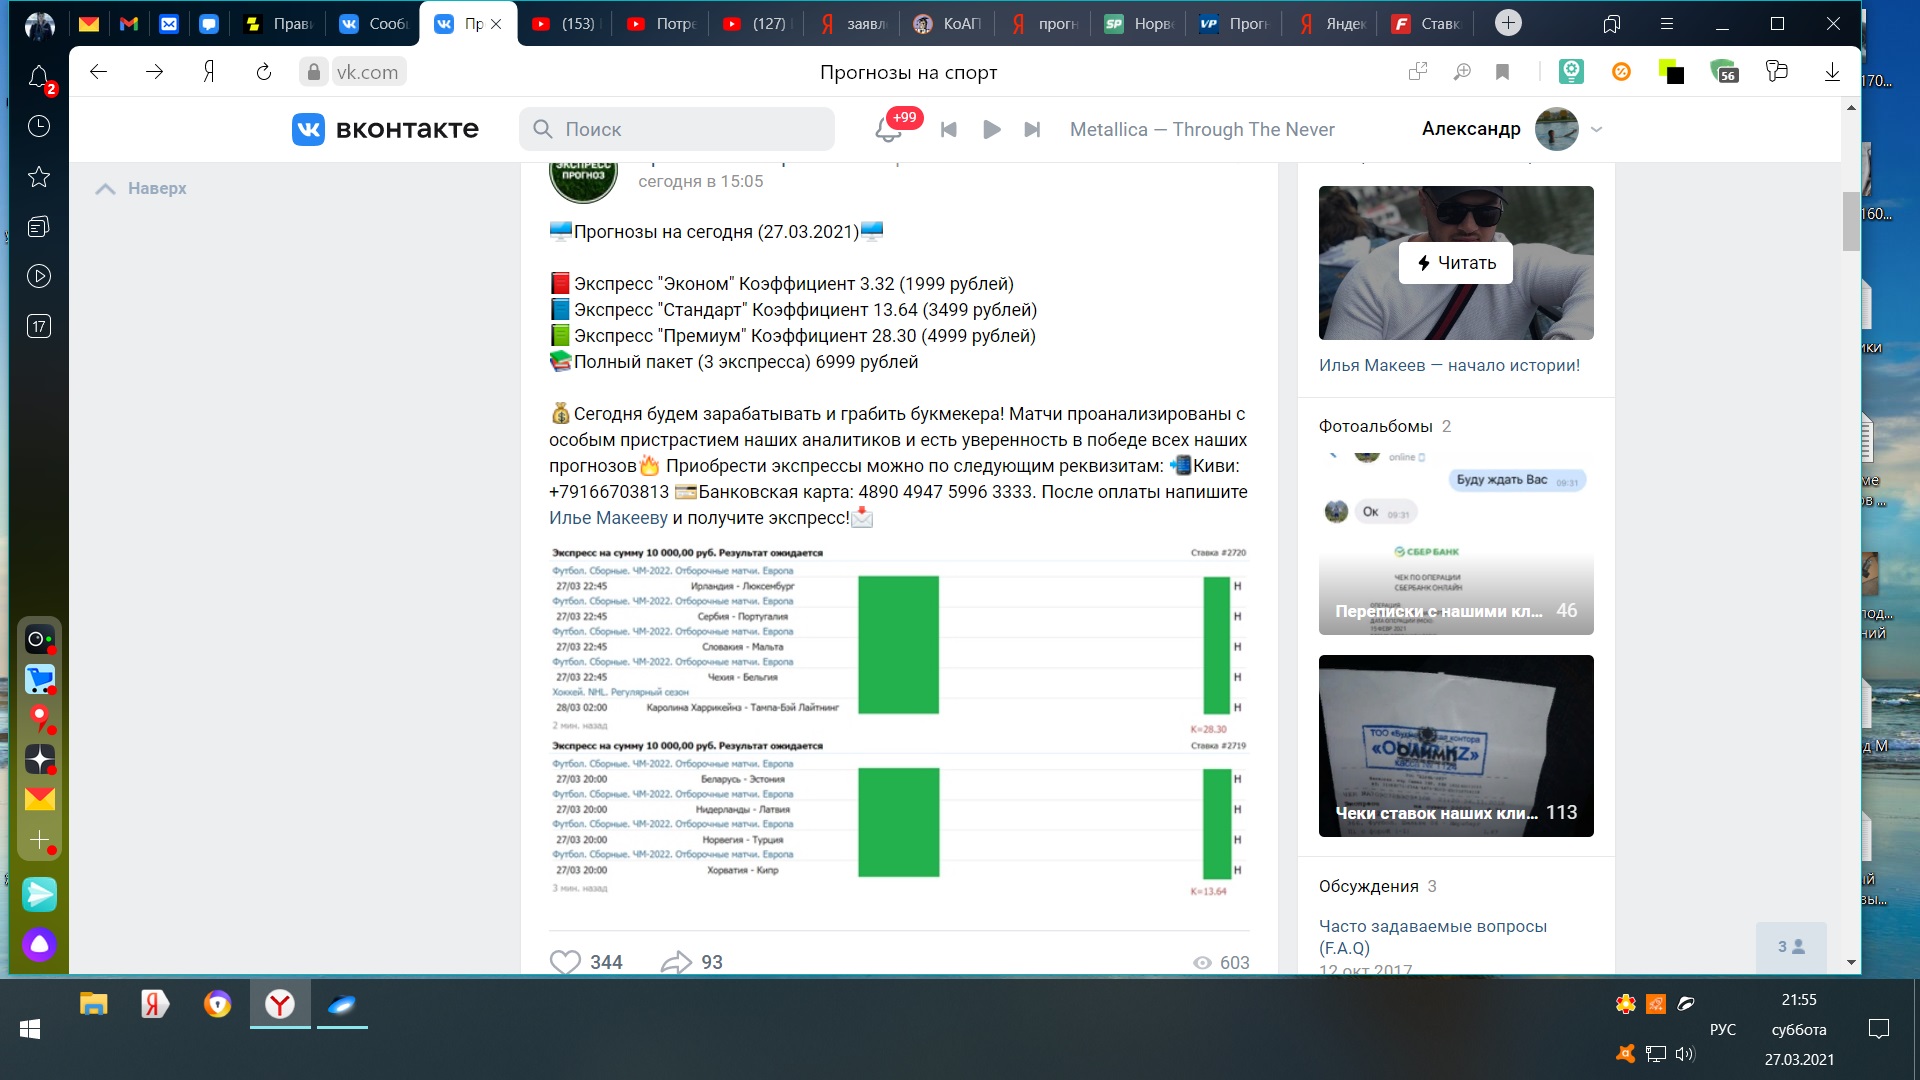The image size is (1920, 1080).
Task: Open the VKontakte logo home link
Action: (385, 129)
